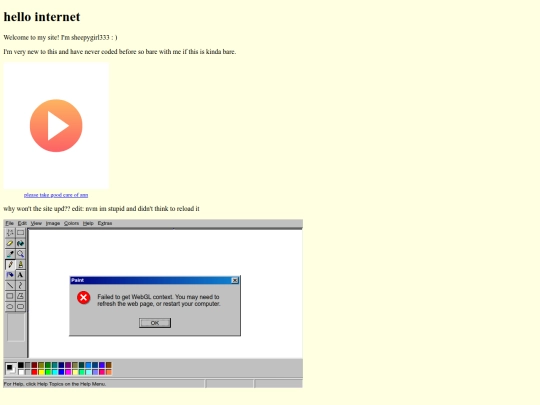Open the Colors menu
The height and width of the screenshot is (405, 540).
71,223
